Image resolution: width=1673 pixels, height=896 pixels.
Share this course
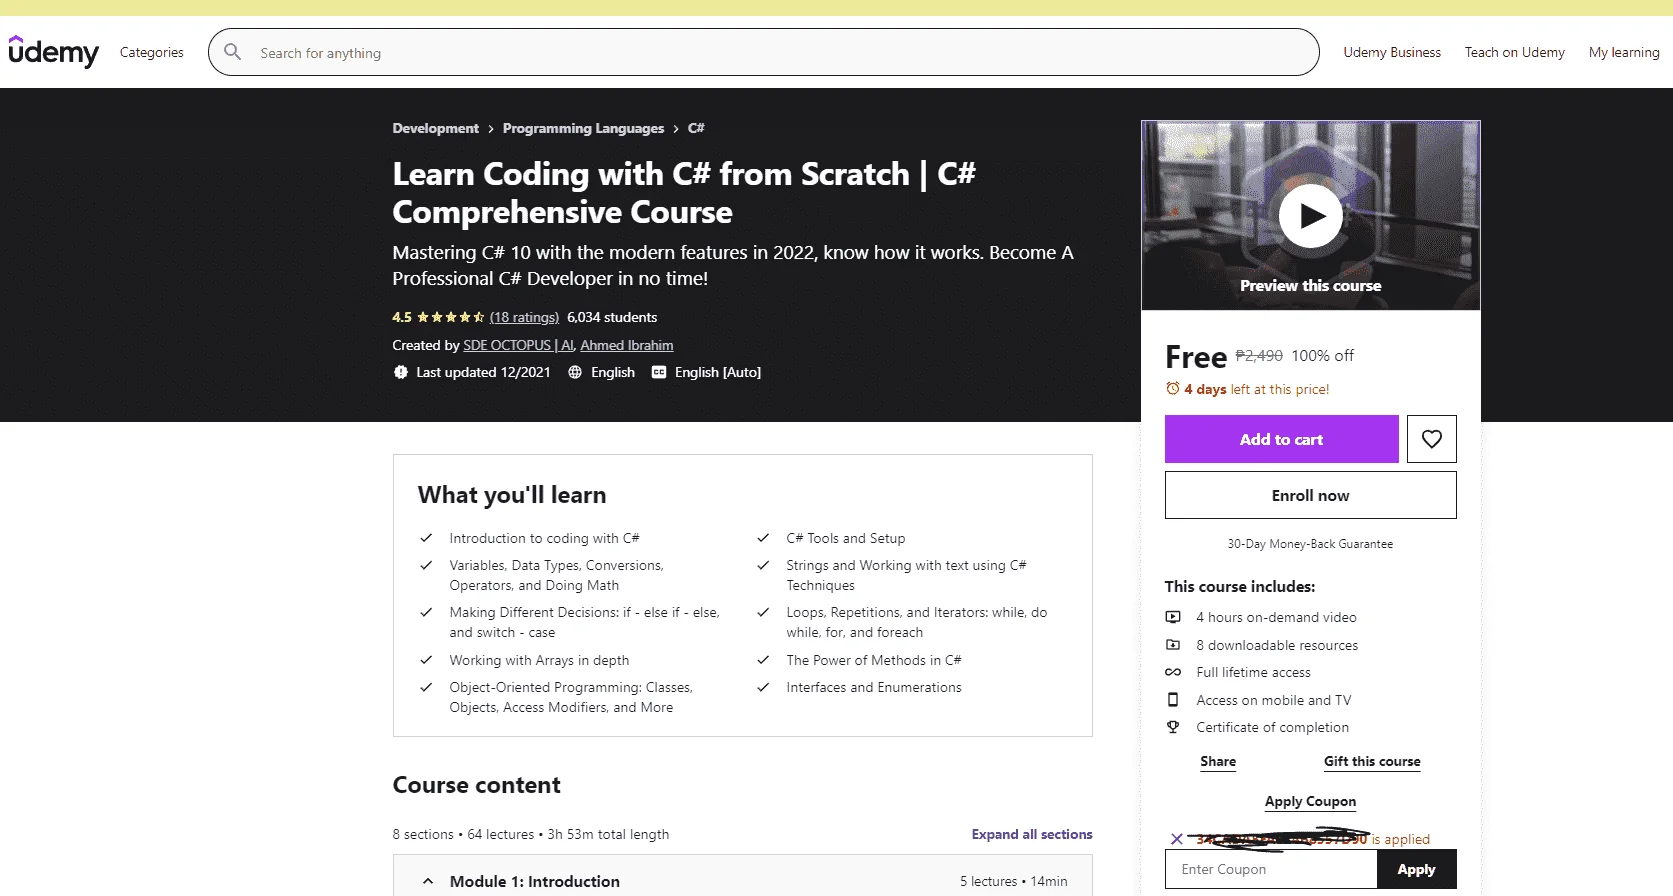(x=1218, y=761)
